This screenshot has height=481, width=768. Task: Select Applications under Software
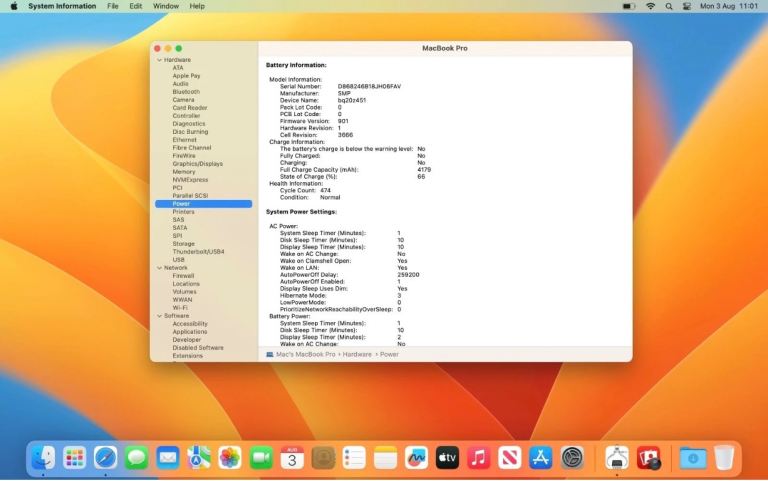[190, 332]
